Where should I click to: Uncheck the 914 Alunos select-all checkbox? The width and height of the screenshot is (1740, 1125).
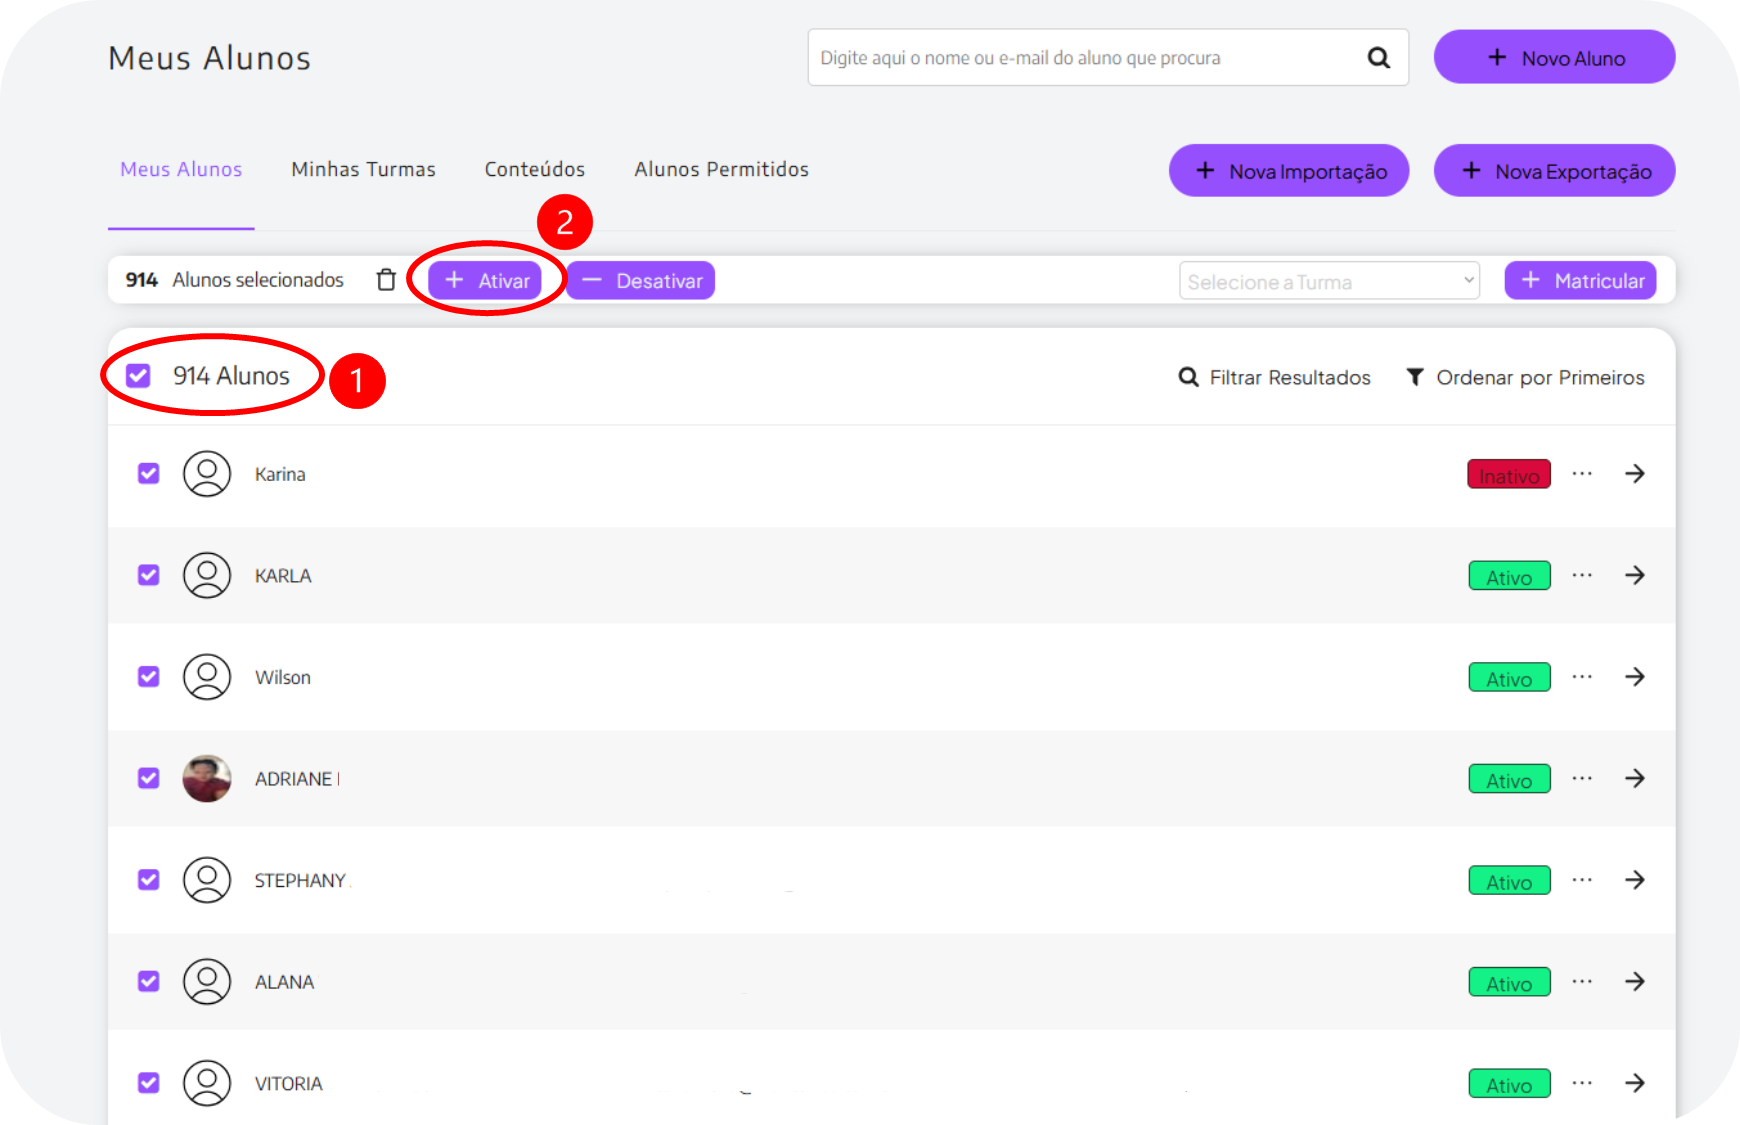[138, 376]
